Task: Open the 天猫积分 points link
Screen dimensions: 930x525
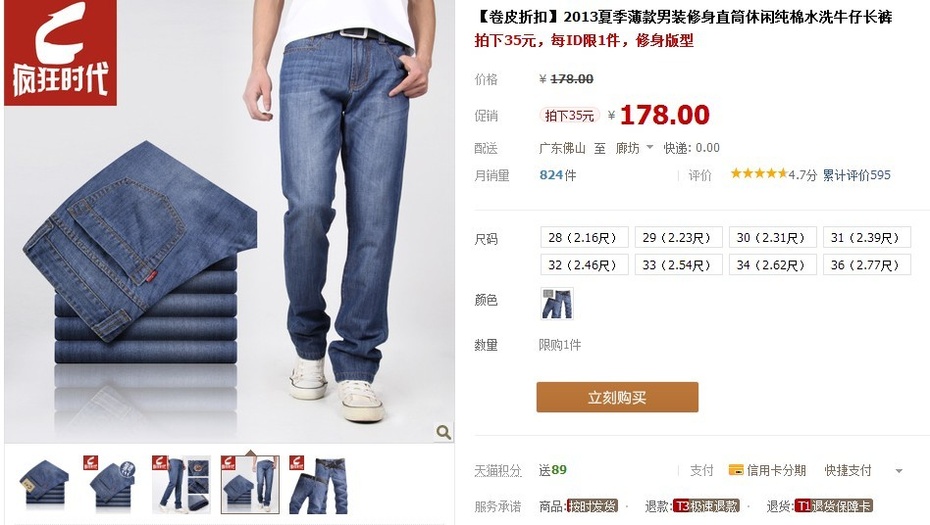Action: tap(498, 470)
